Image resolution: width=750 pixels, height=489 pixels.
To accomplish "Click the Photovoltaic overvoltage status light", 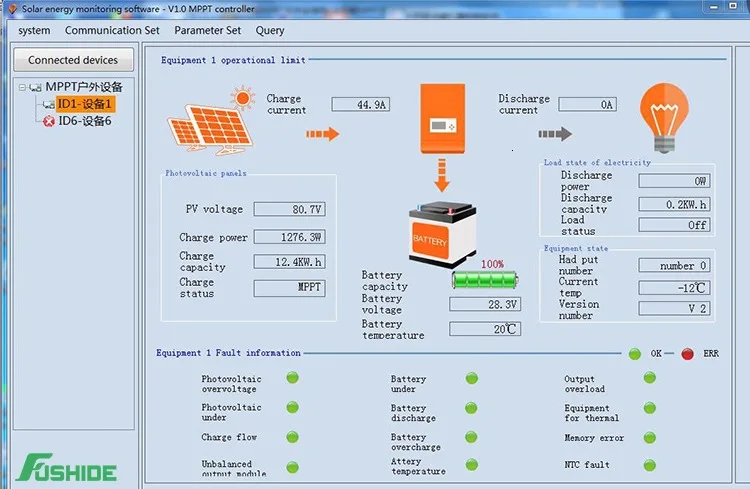I will [292, 378].
